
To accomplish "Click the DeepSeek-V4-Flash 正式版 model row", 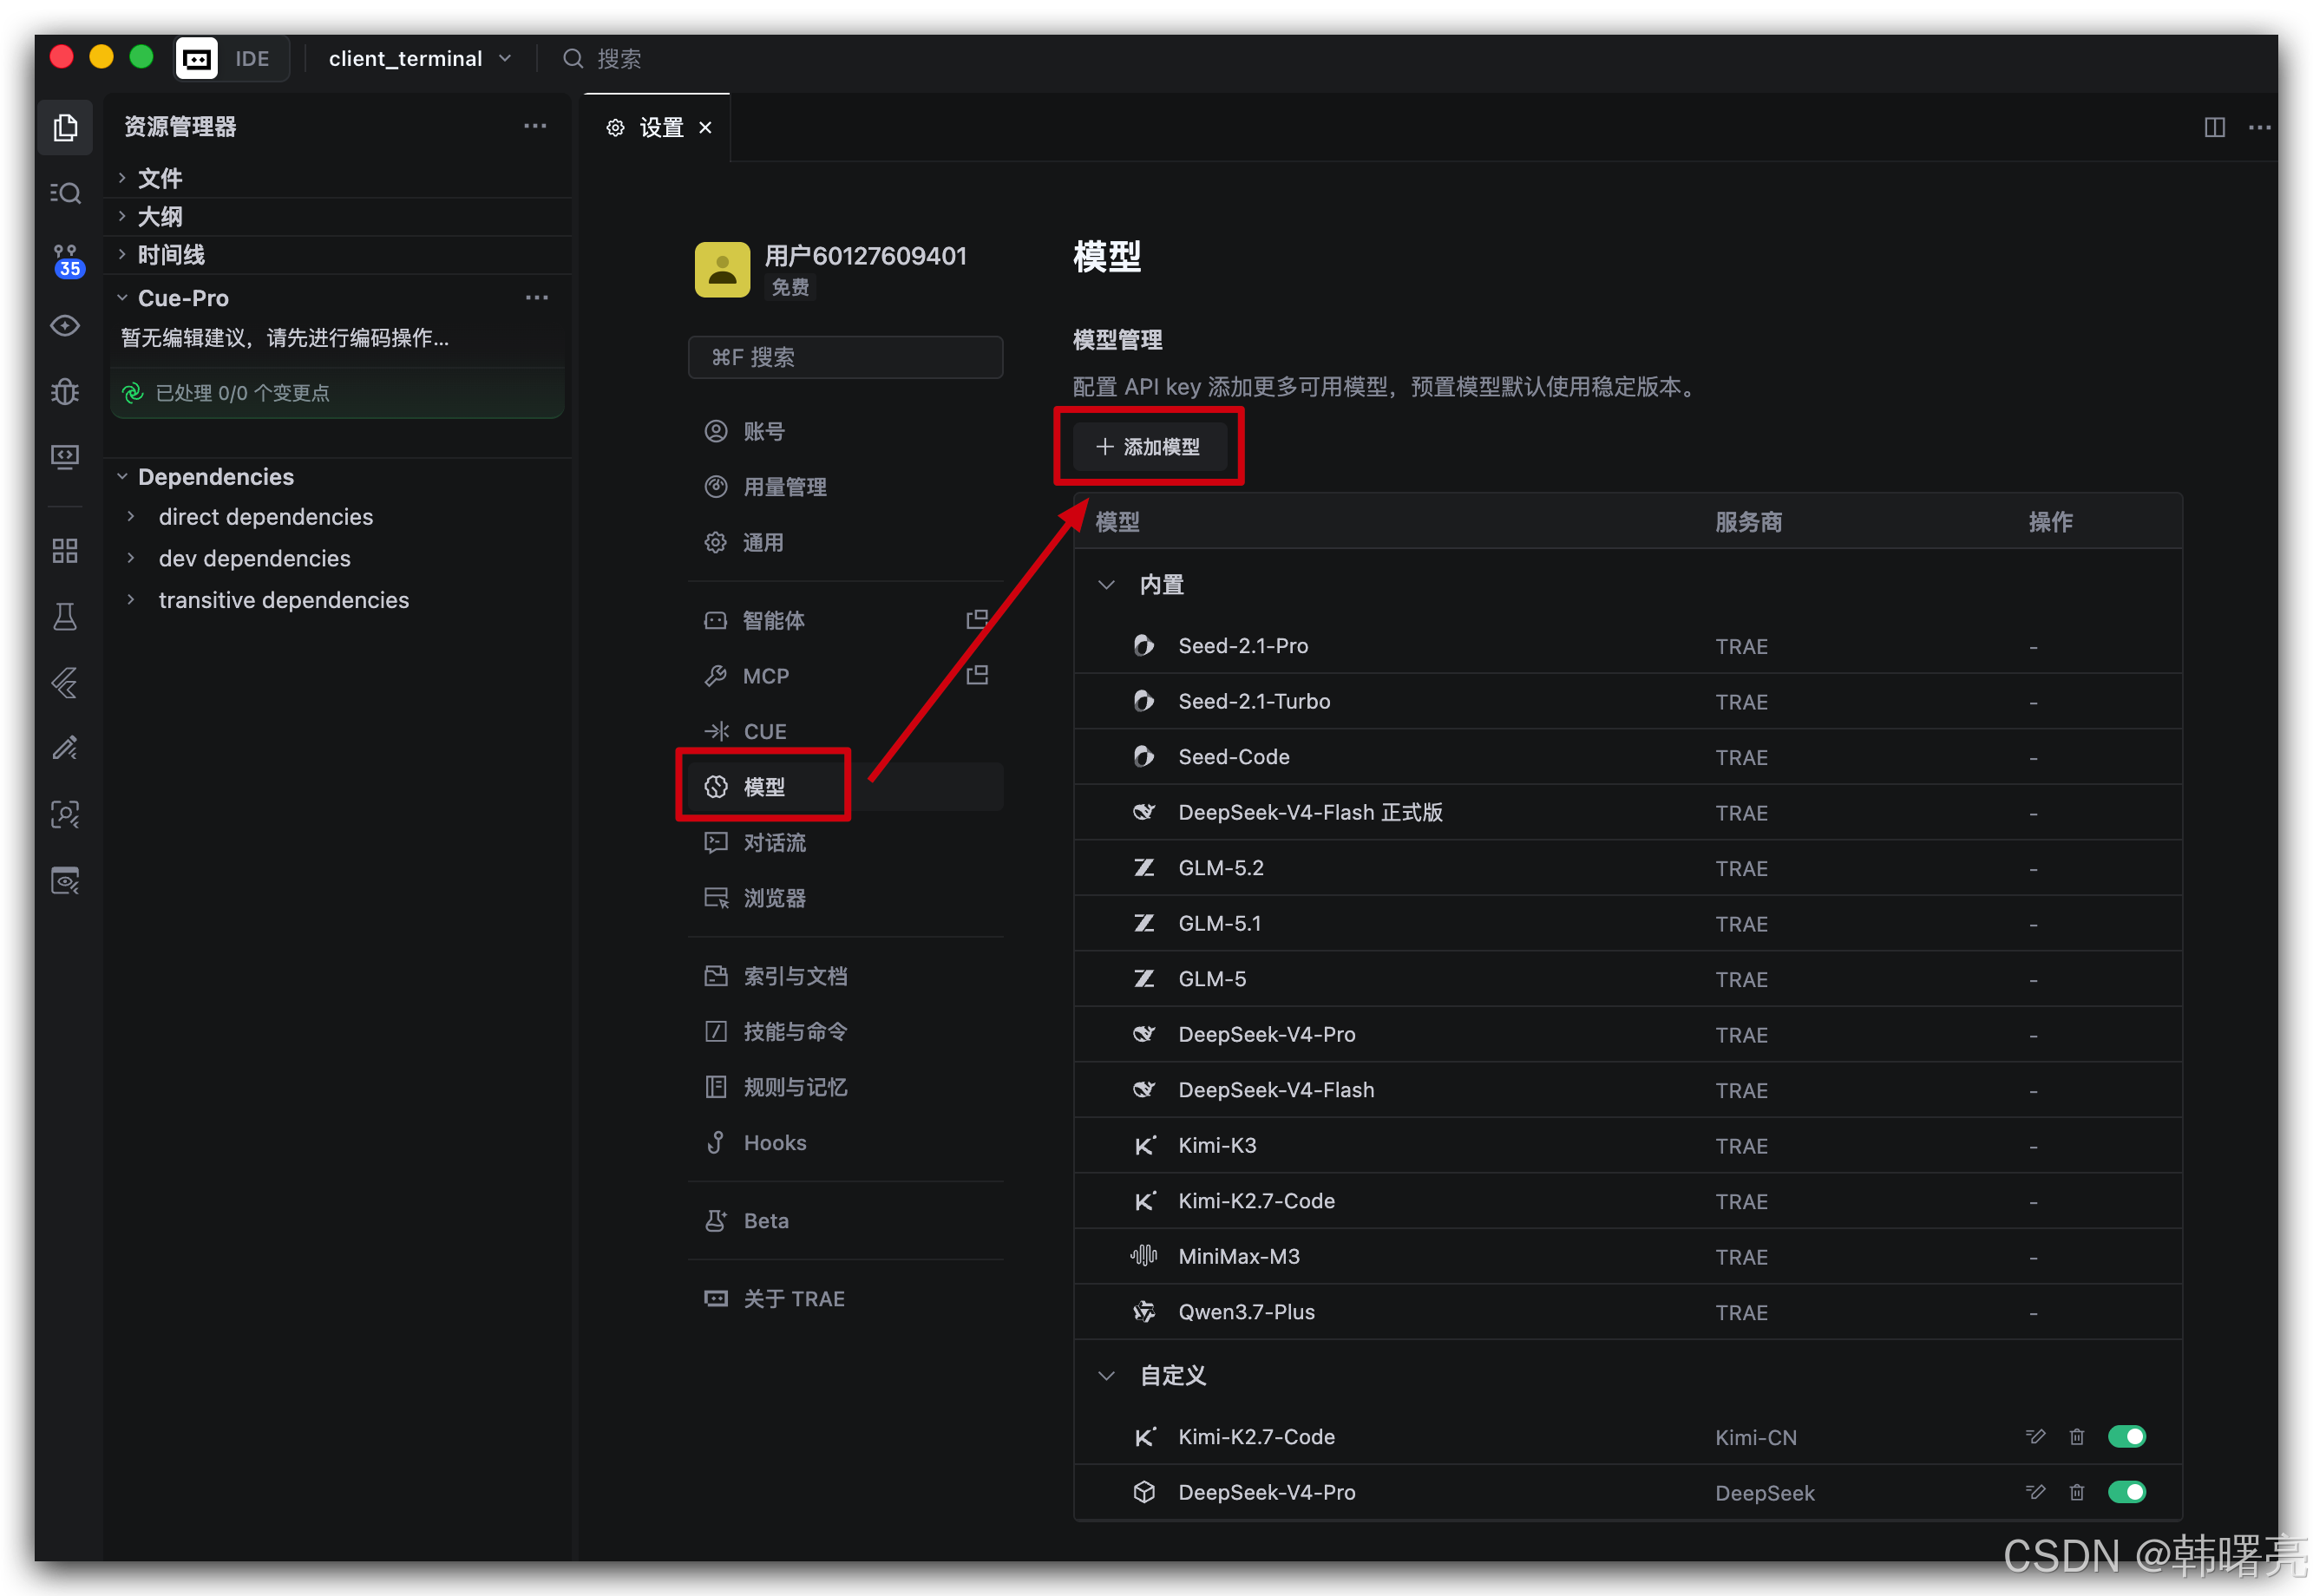I will 1627,812.
